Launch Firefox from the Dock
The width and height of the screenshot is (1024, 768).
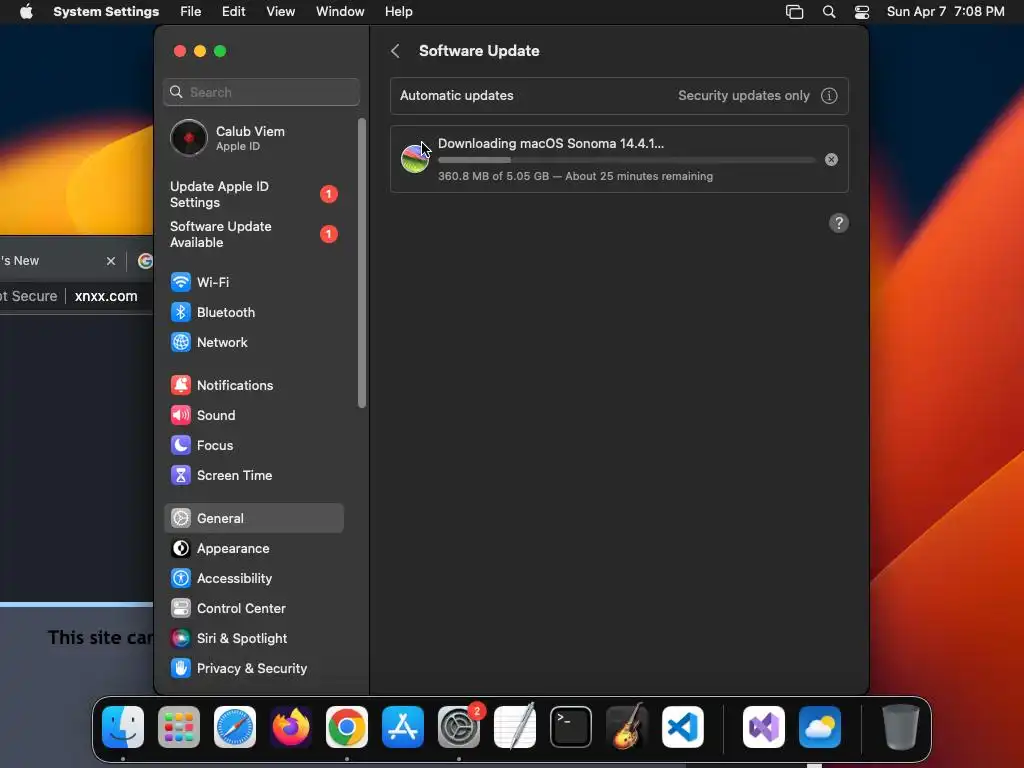tap(291, 727)
